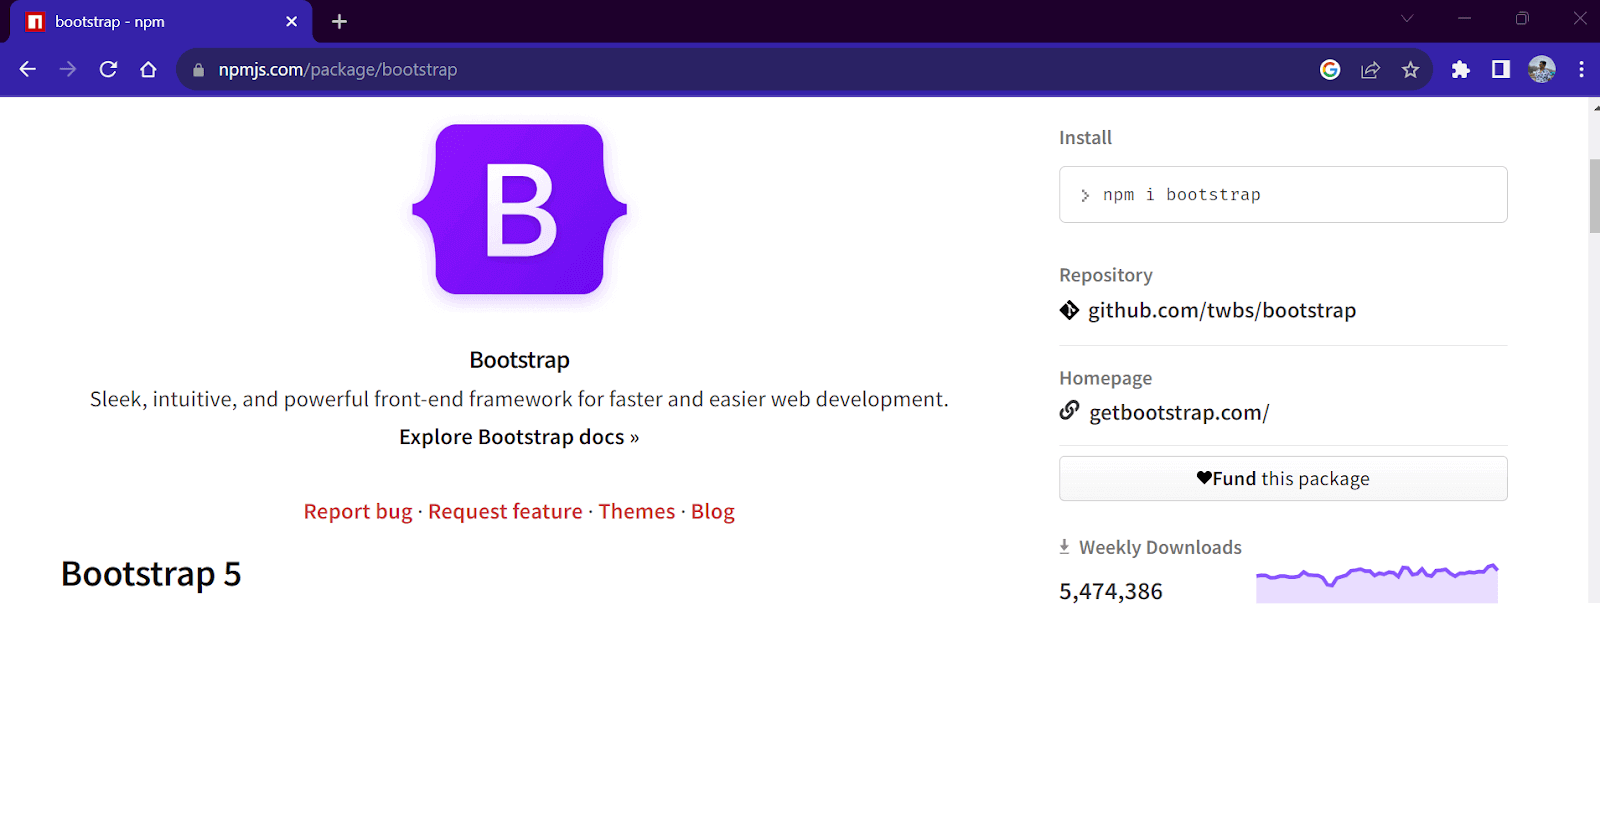Copy the npm i bootstrap install command

(1283, 194)
